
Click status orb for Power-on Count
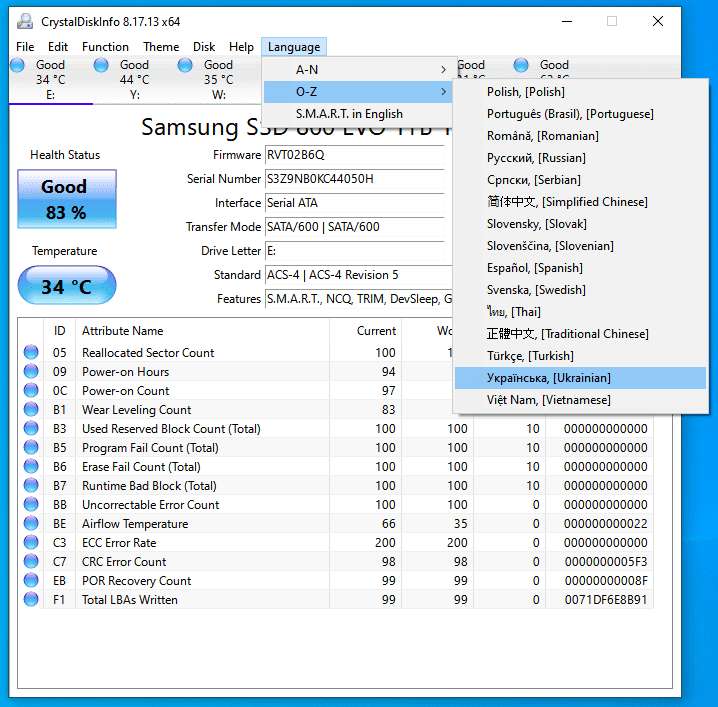pyautogui.click(x=31, y=390)
